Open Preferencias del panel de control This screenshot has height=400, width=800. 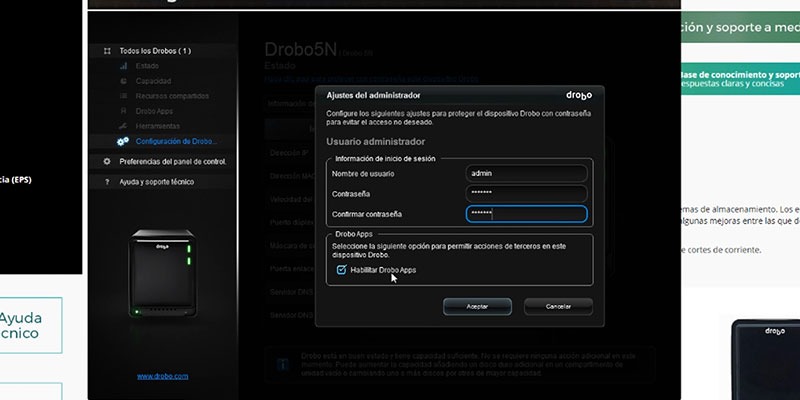point(172,162)
